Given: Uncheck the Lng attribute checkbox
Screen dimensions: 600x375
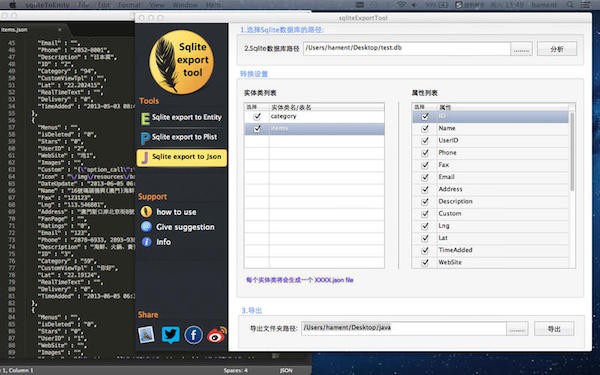Looking at the screenshot, I should 425,226.
